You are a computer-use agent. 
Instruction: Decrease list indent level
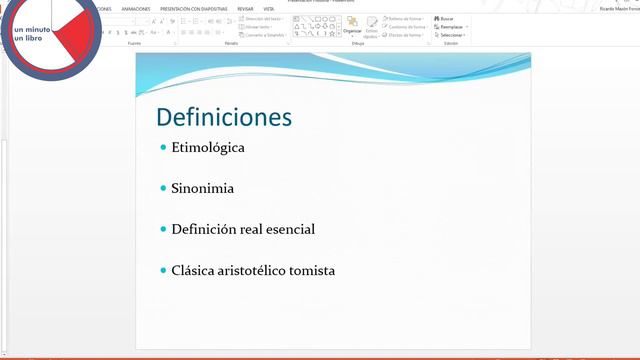coord(210,22)
